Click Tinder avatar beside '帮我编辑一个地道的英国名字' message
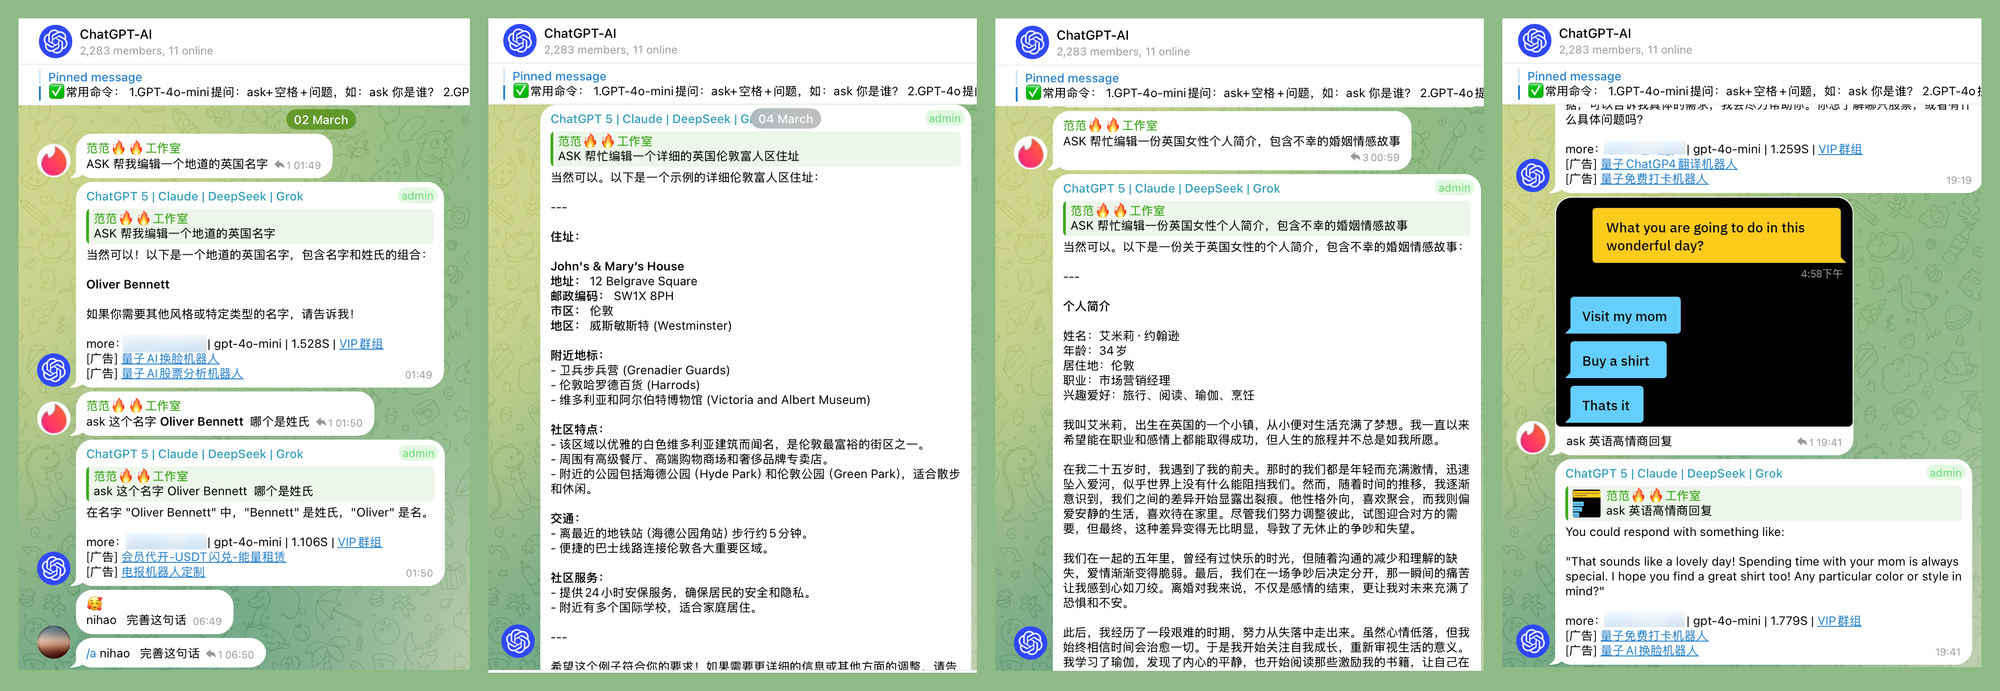The width and height of the screenshot is (2000, 691). tap(53, 160)
